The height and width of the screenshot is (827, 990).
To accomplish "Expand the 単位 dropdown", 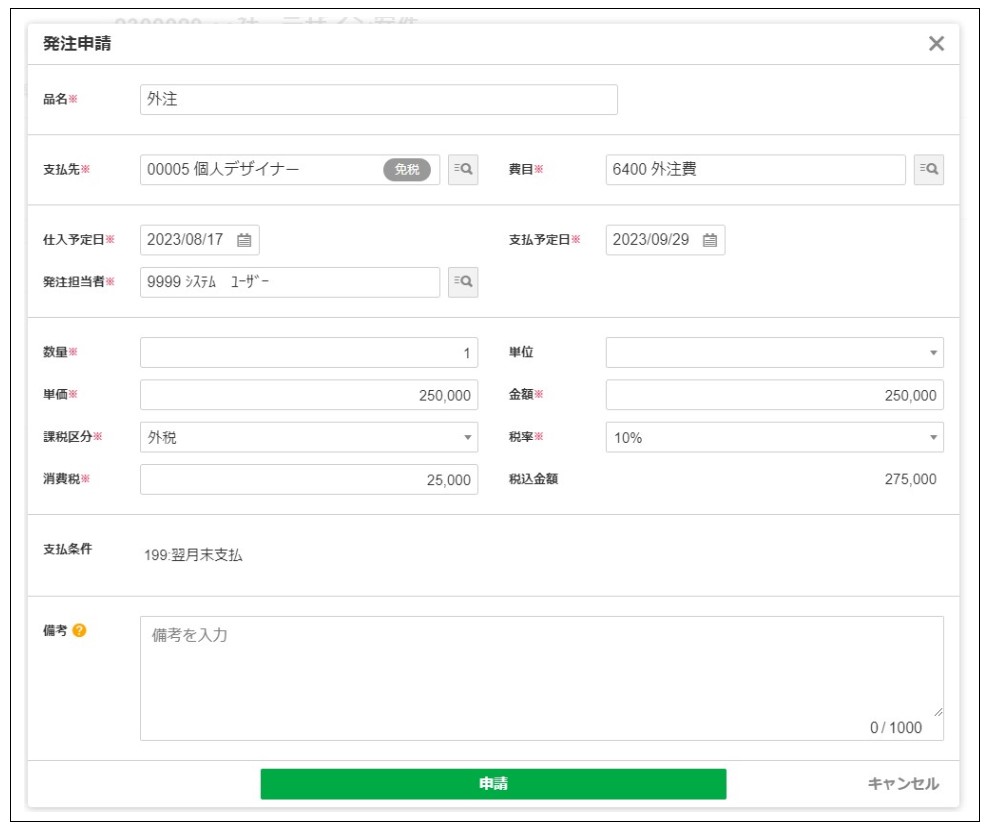I will pos(774,352).
